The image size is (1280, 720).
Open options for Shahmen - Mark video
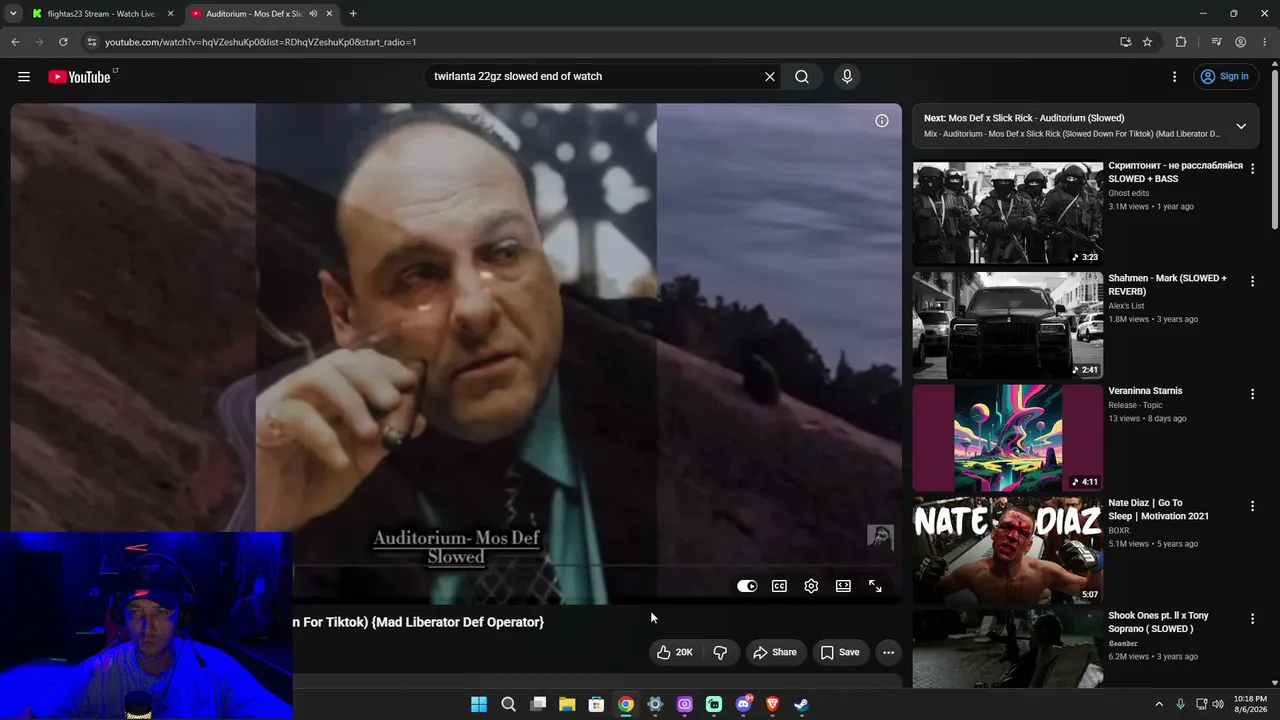[1252, 282]
